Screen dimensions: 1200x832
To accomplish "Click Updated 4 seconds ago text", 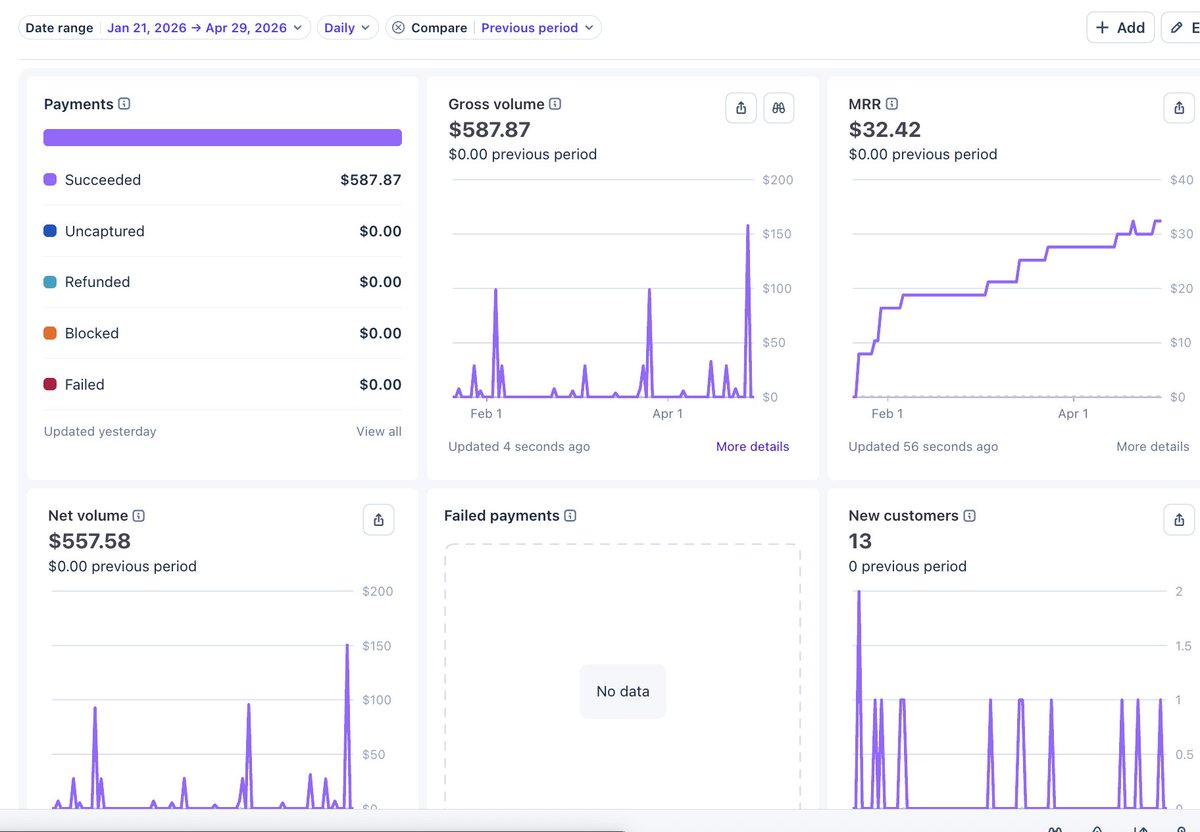I will 519,447.
